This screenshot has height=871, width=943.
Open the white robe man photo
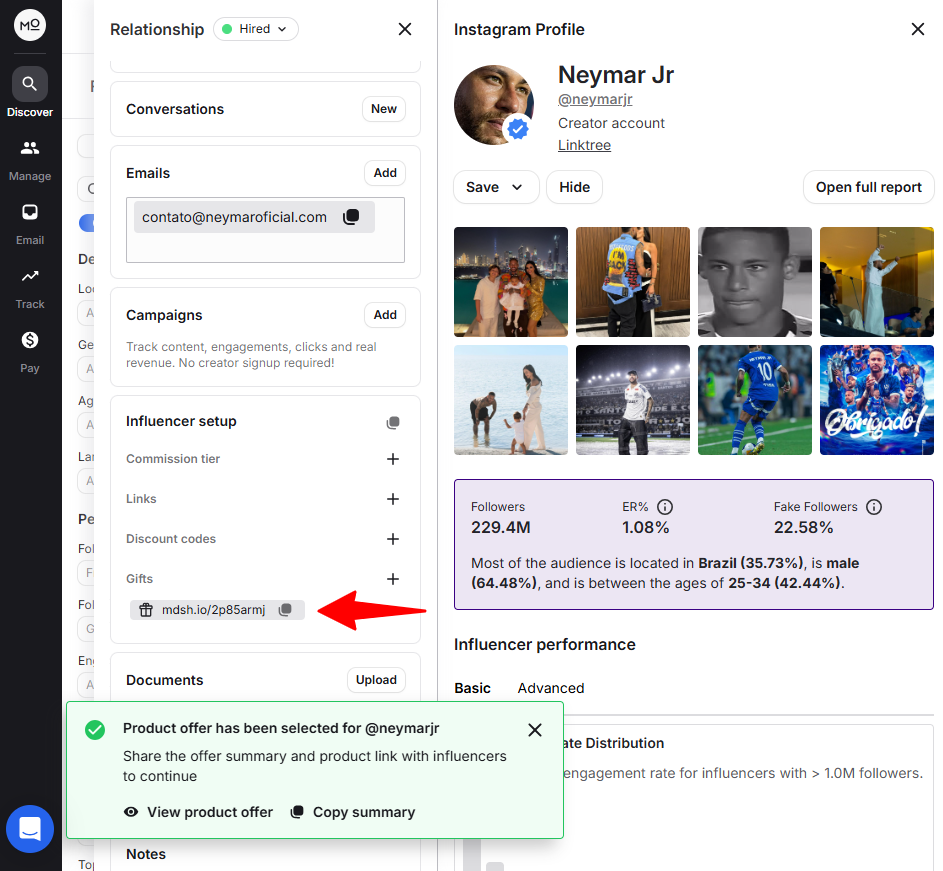pyautogui.click(x=877, y=282)
